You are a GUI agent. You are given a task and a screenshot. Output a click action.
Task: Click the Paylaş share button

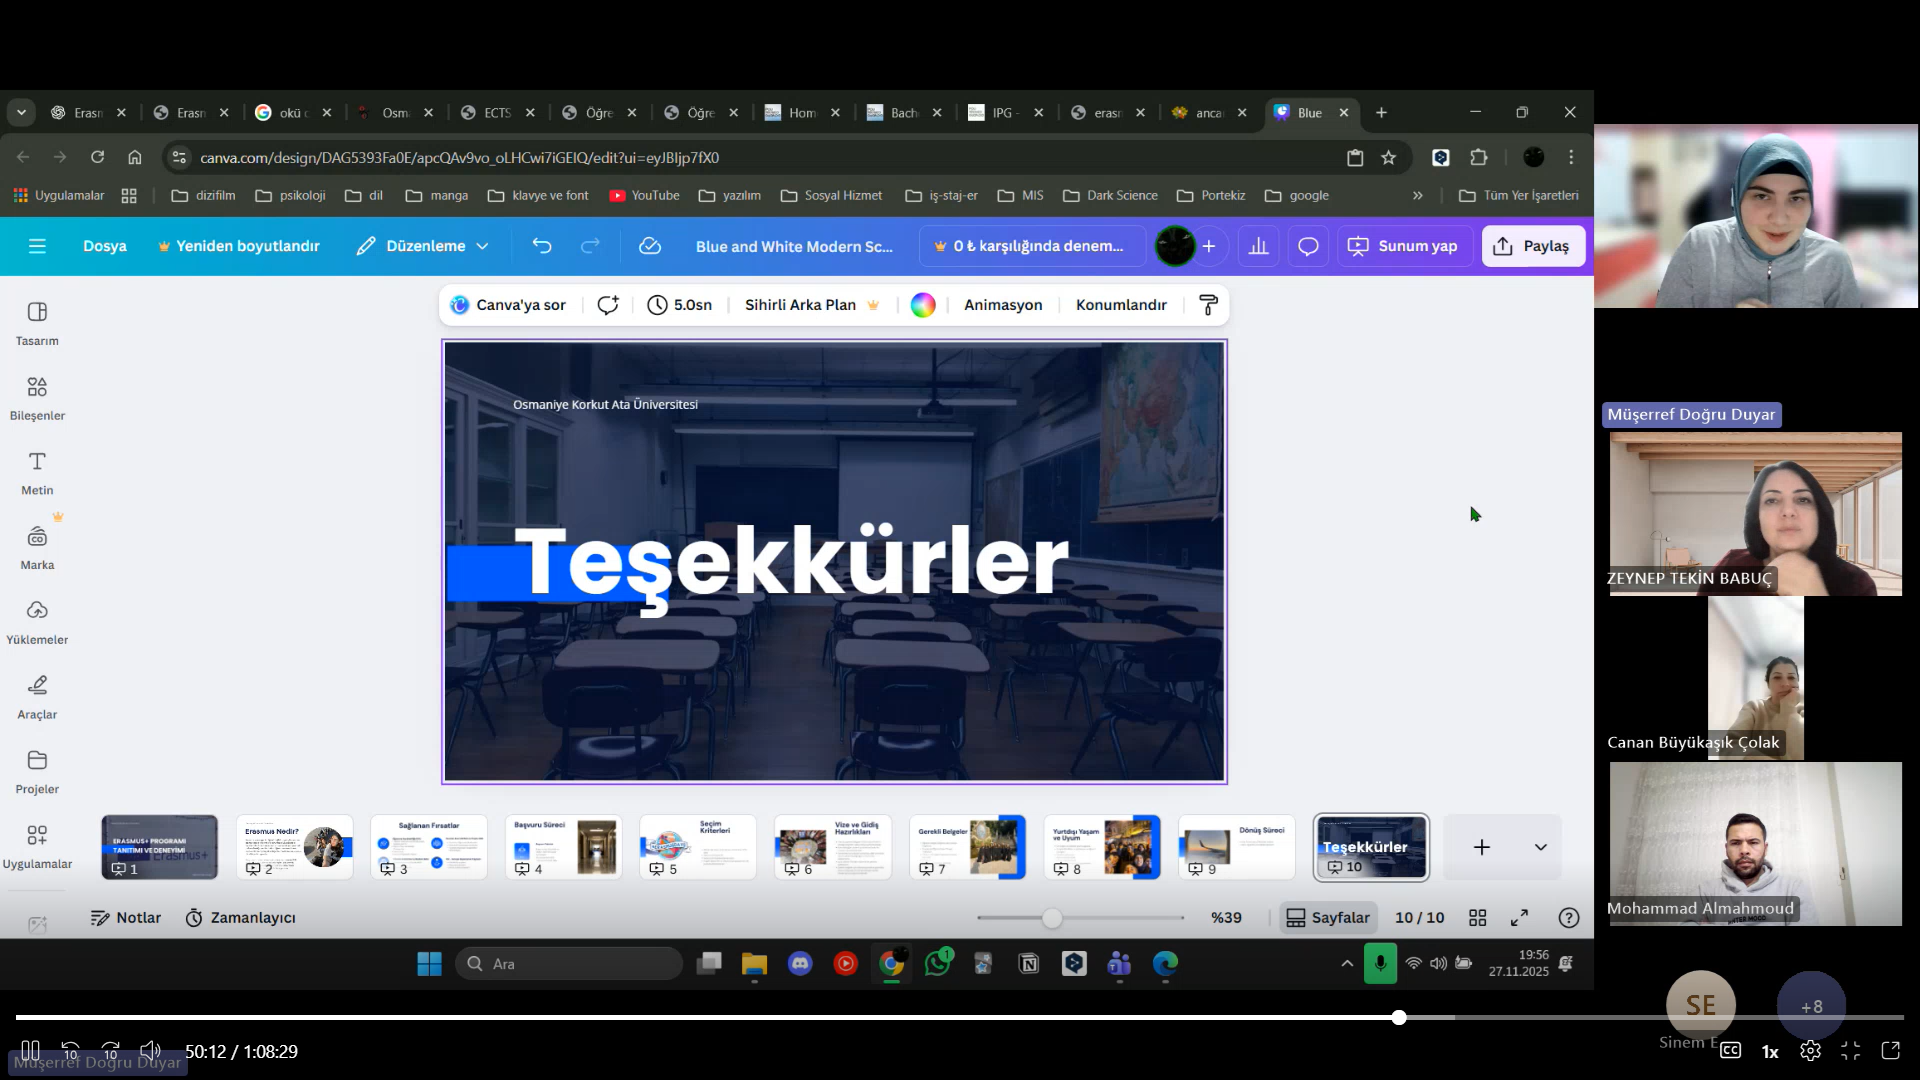[x=1533, y=246]
